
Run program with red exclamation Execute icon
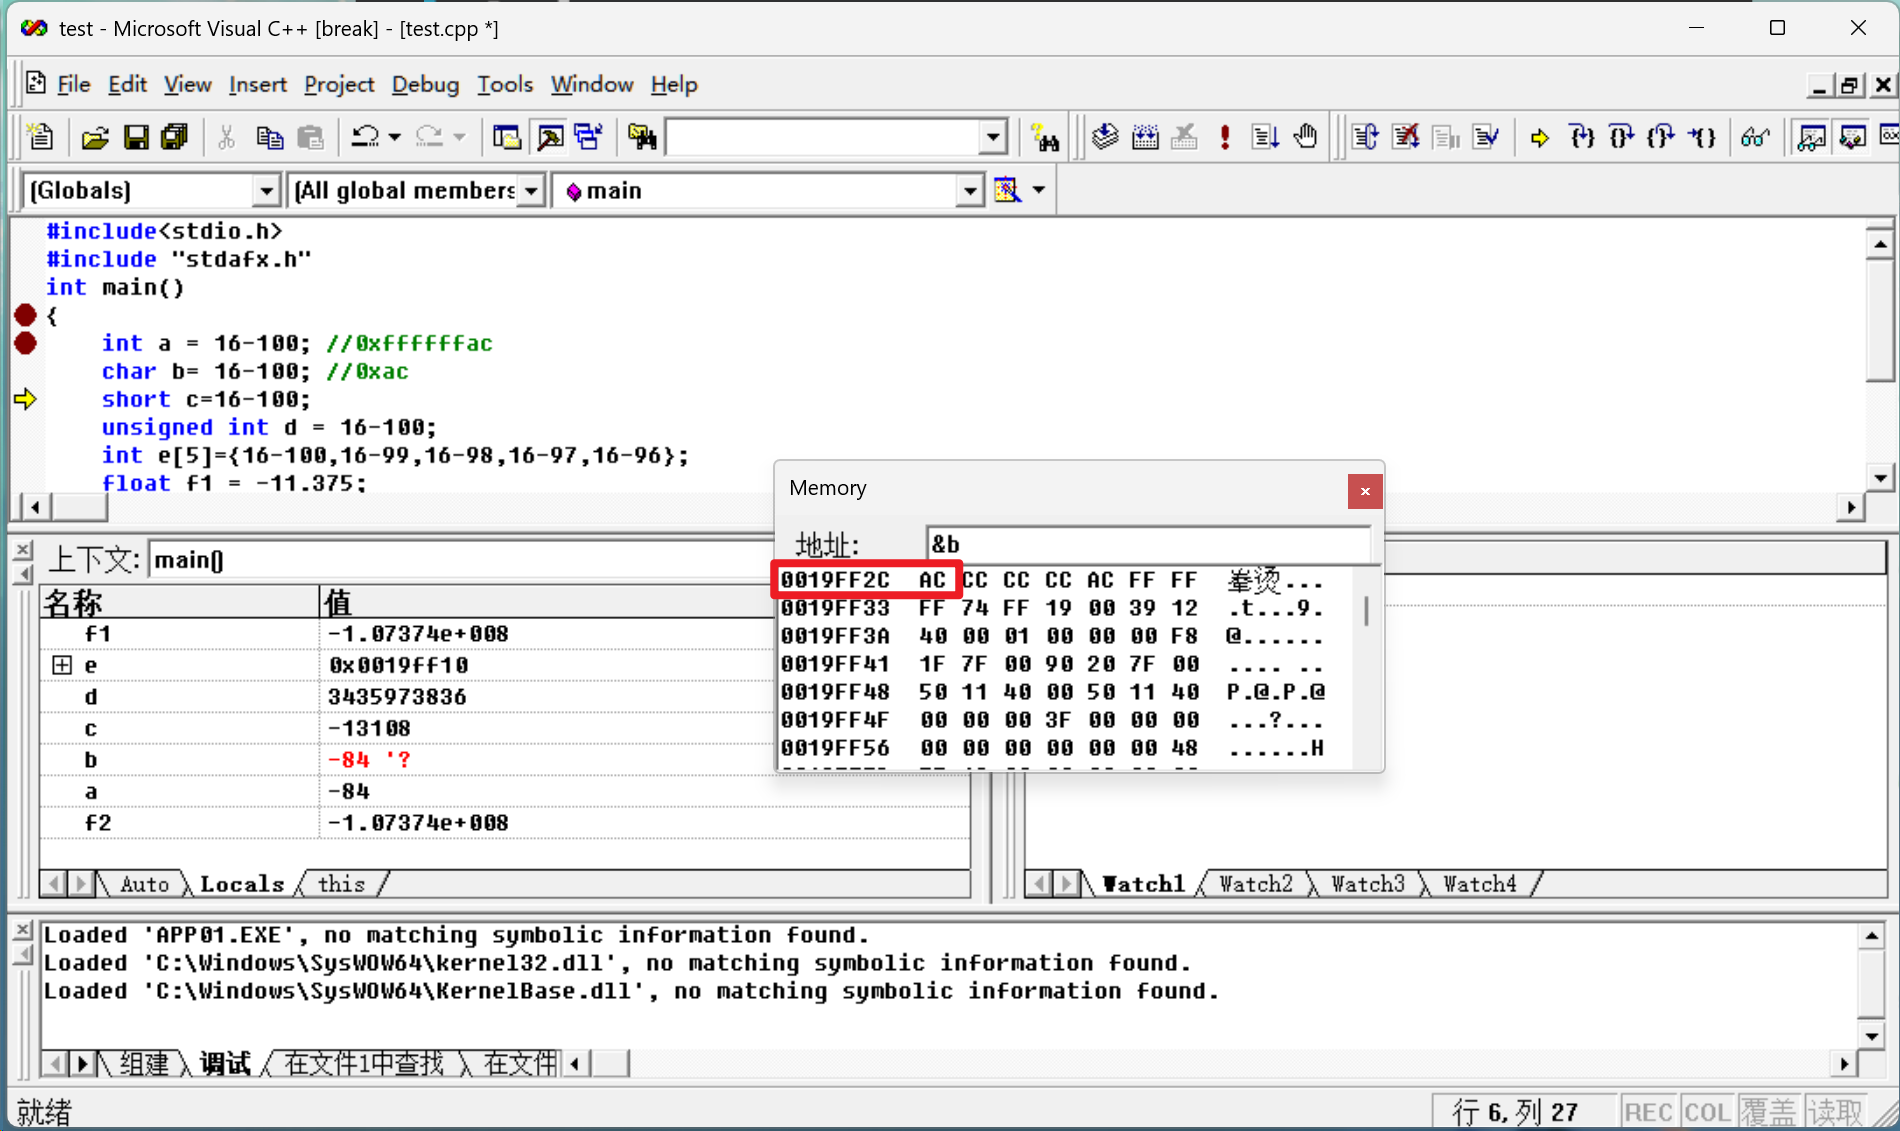click(1225, 137)
